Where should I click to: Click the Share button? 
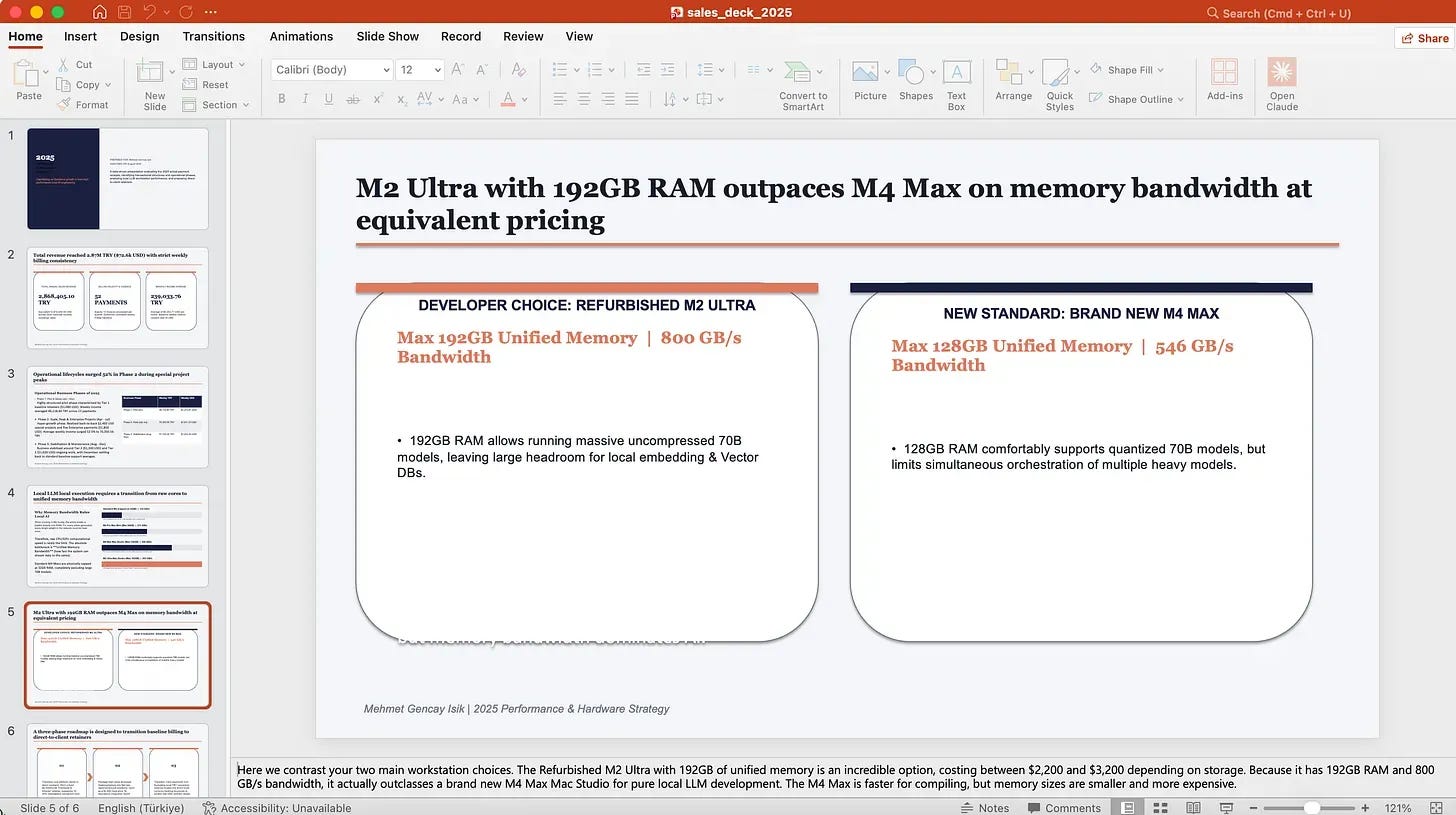tap(1425, 38)
